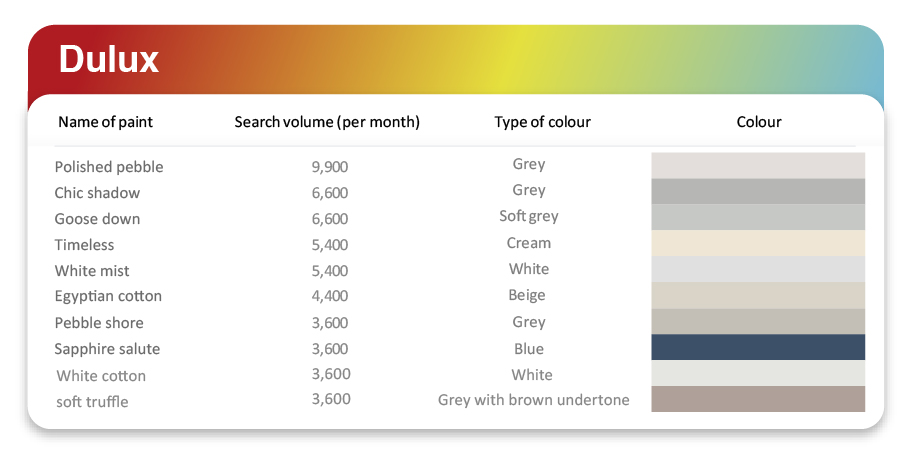
Task: Choose the Pebble shore colour swatch
Action: click(757, 321)
